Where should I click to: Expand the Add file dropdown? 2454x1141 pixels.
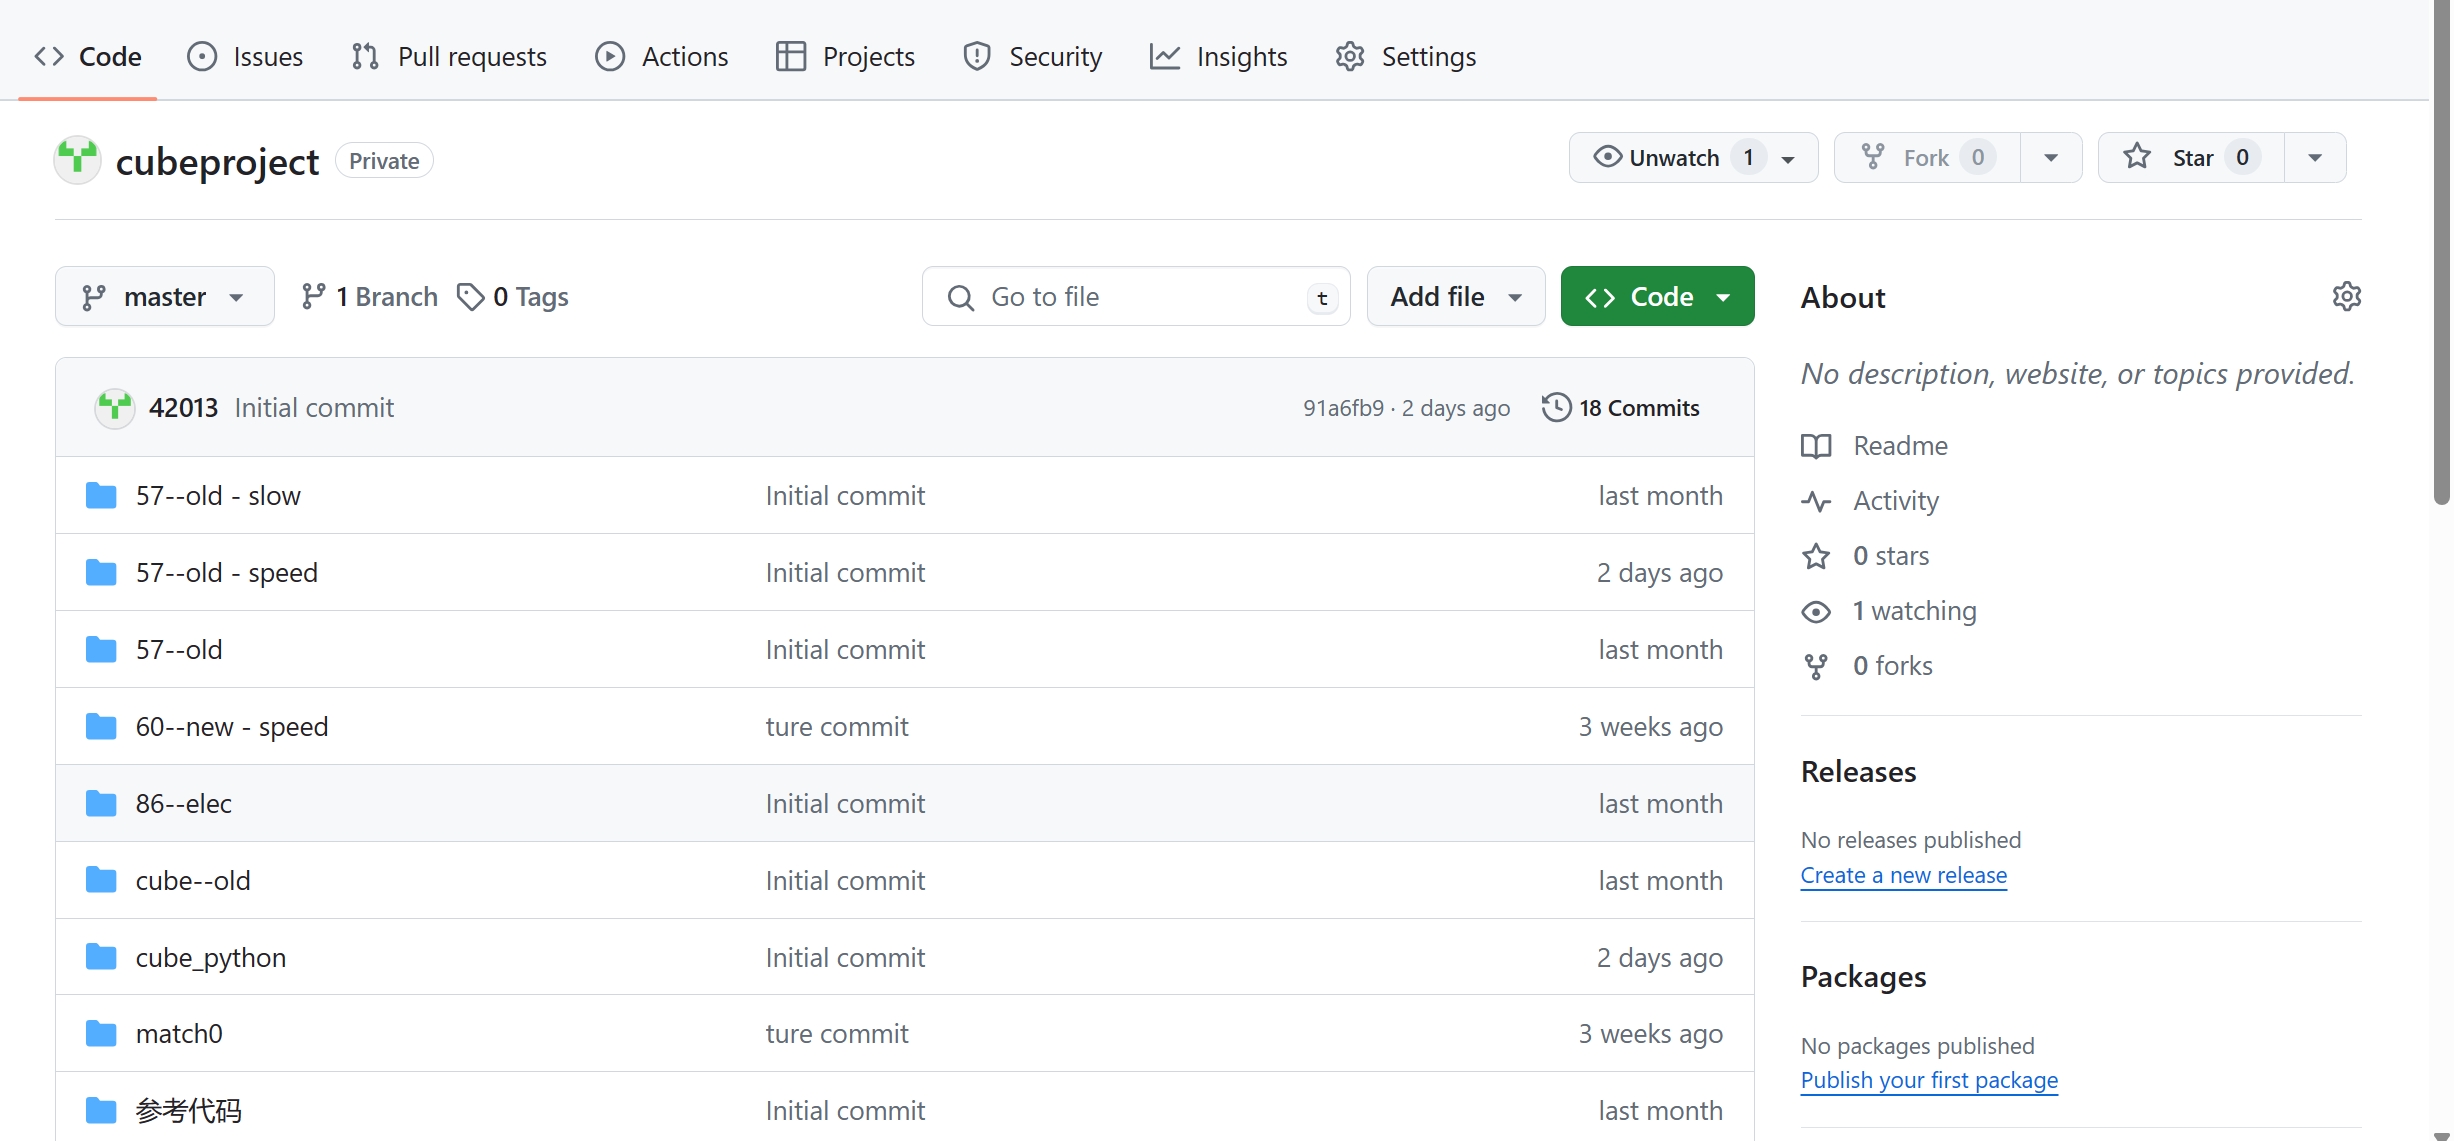(x=1455, y=297)
